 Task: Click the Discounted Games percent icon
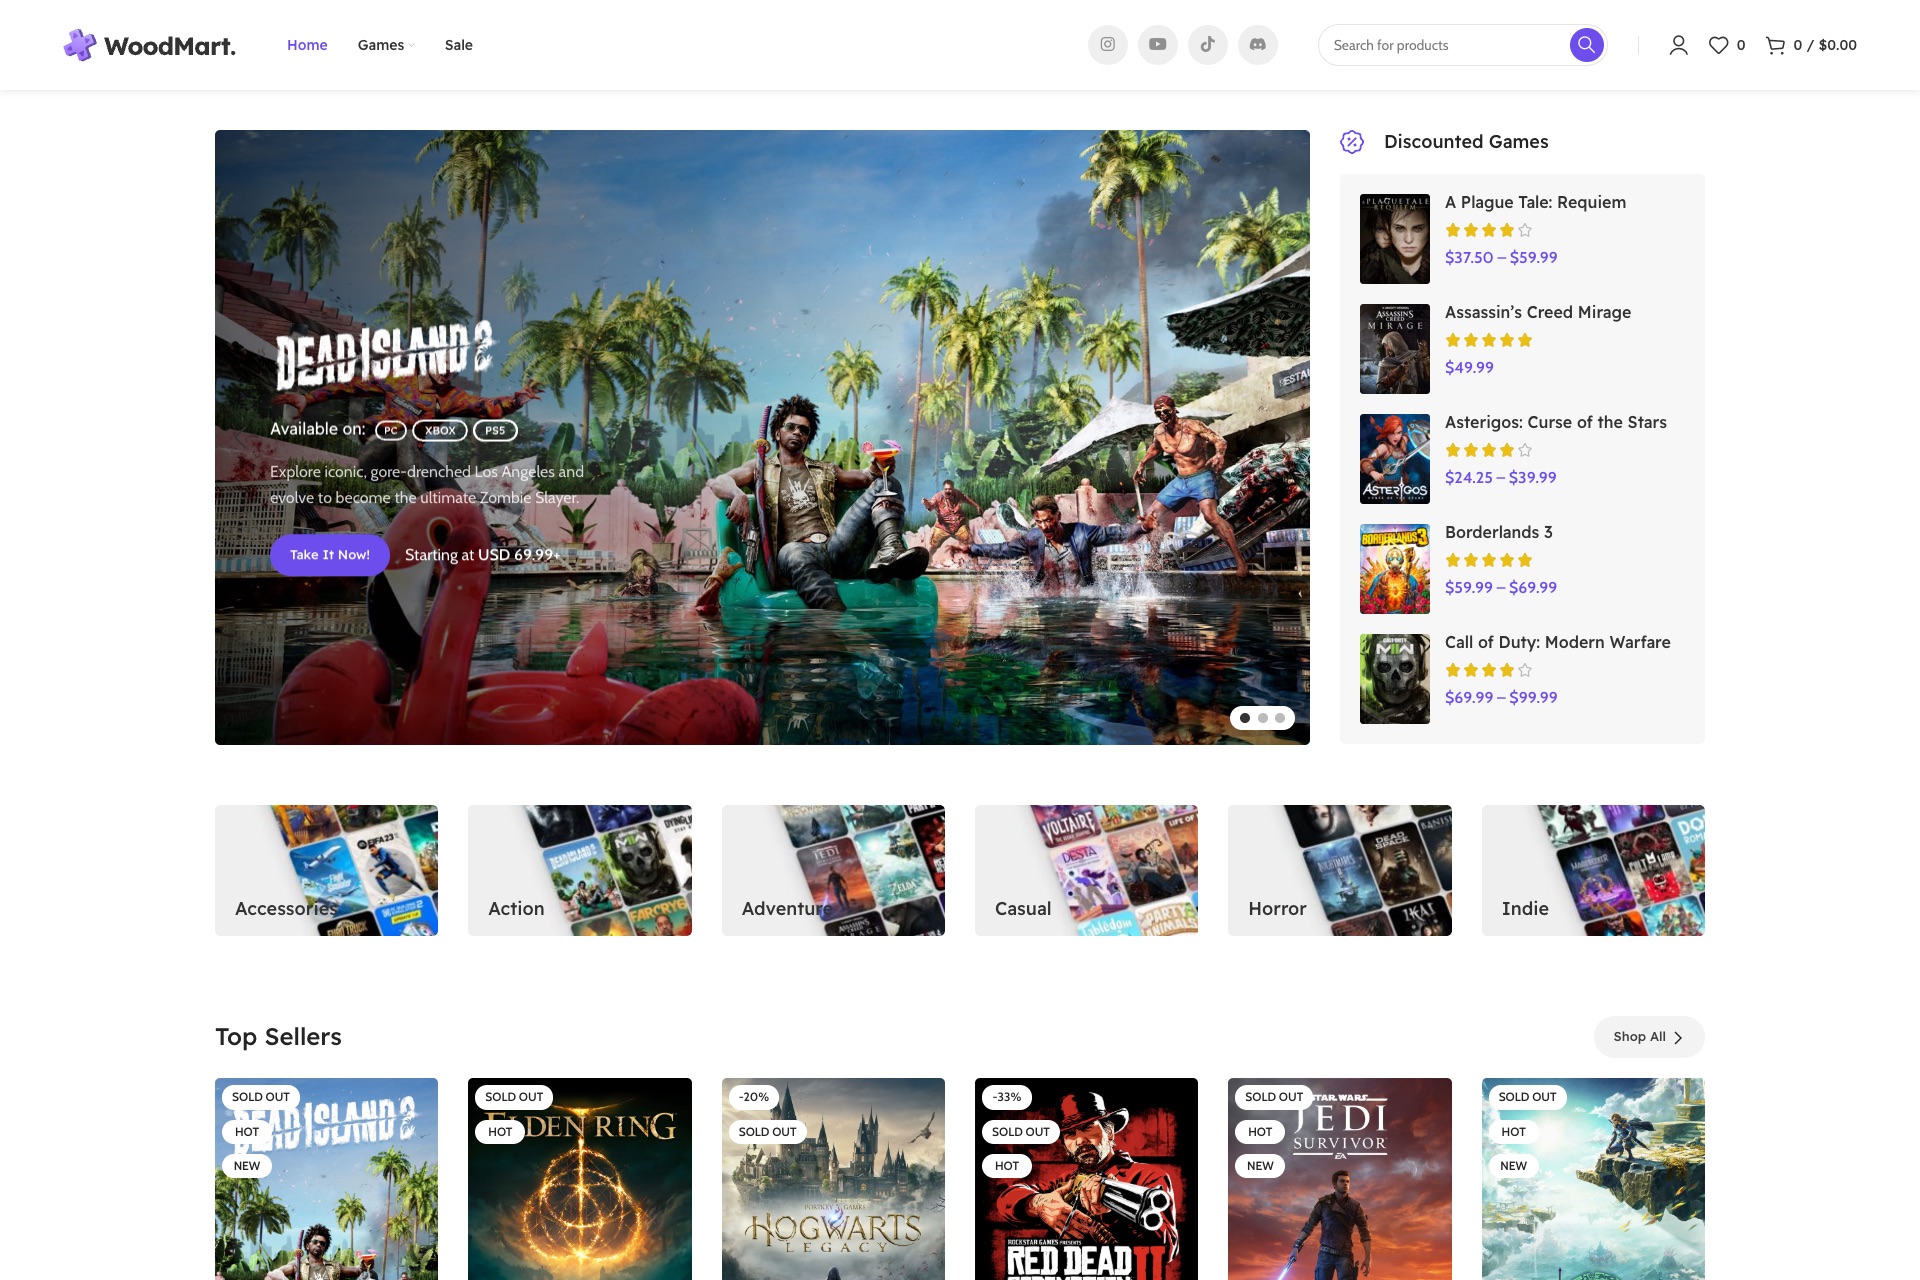[x=1352, y=142]
